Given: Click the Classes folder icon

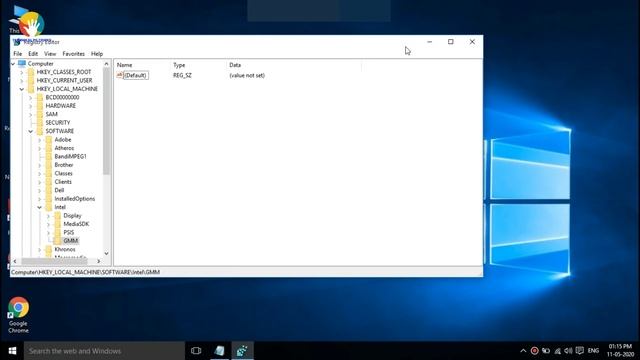Looking at the screenshot, I should point(49,173).
